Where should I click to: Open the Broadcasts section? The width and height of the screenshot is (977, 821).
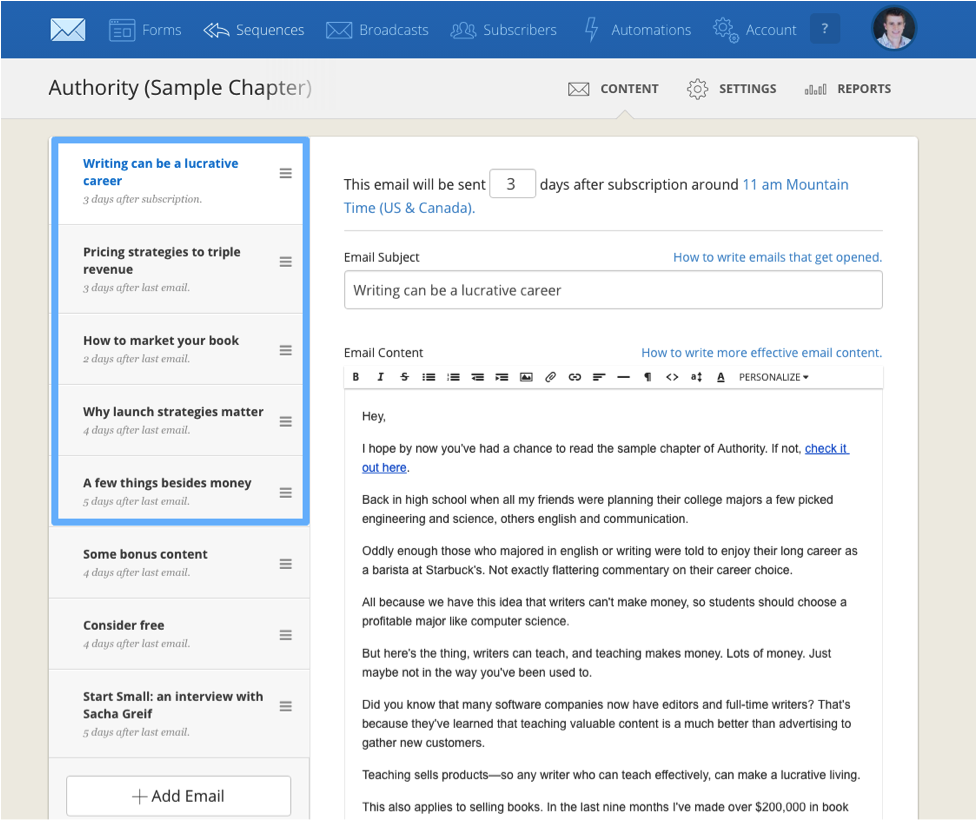pos(377,30)
